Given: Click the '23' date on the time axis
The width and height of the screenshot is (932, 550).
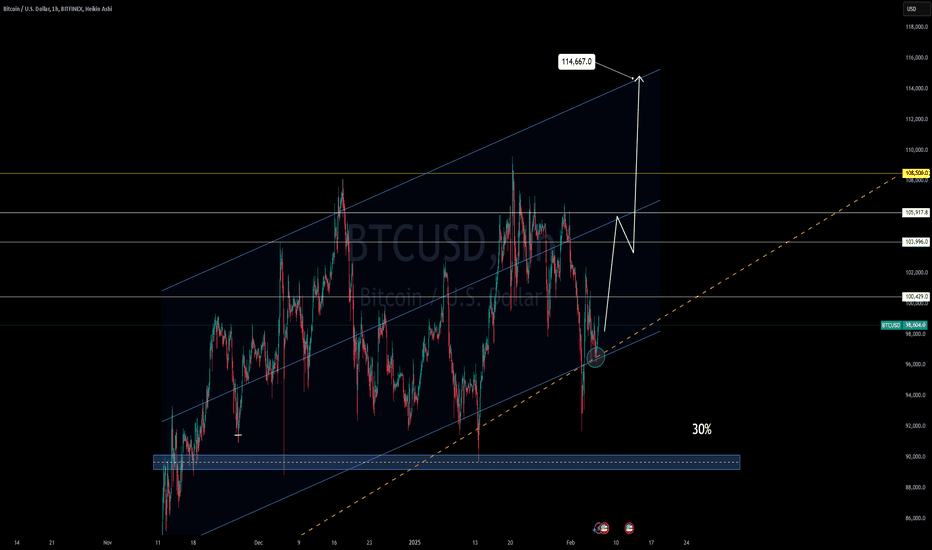Looking at the screenshot, I should click(369, 542).
